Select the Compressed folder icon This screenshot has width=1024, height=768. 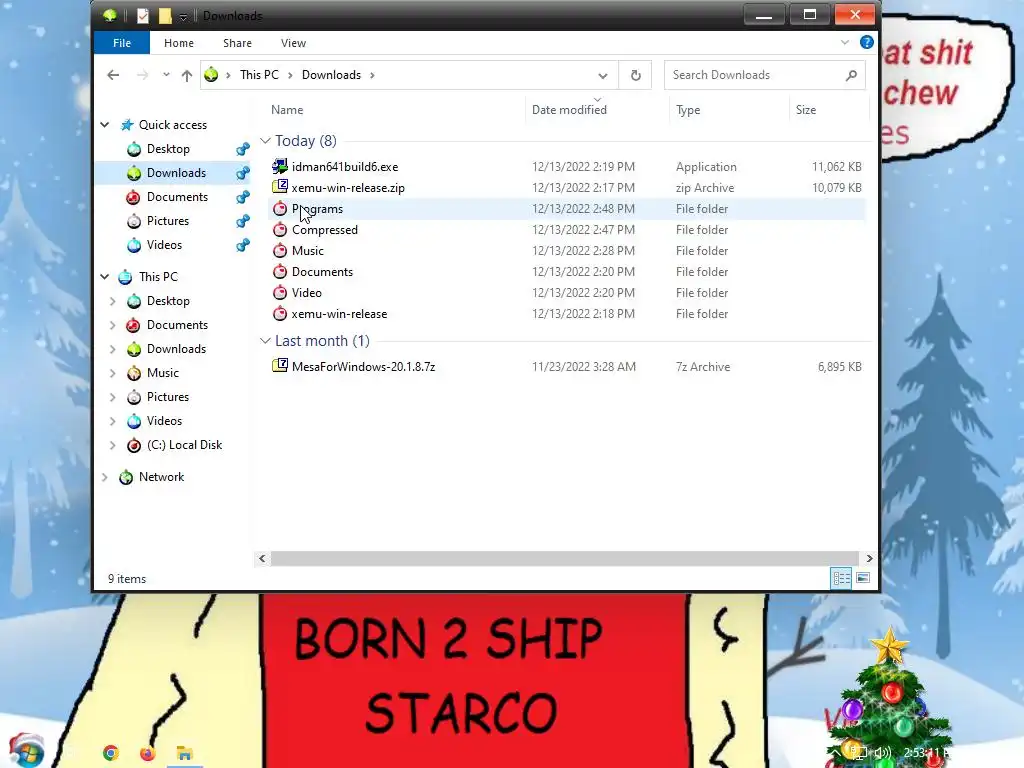(280, 229)
